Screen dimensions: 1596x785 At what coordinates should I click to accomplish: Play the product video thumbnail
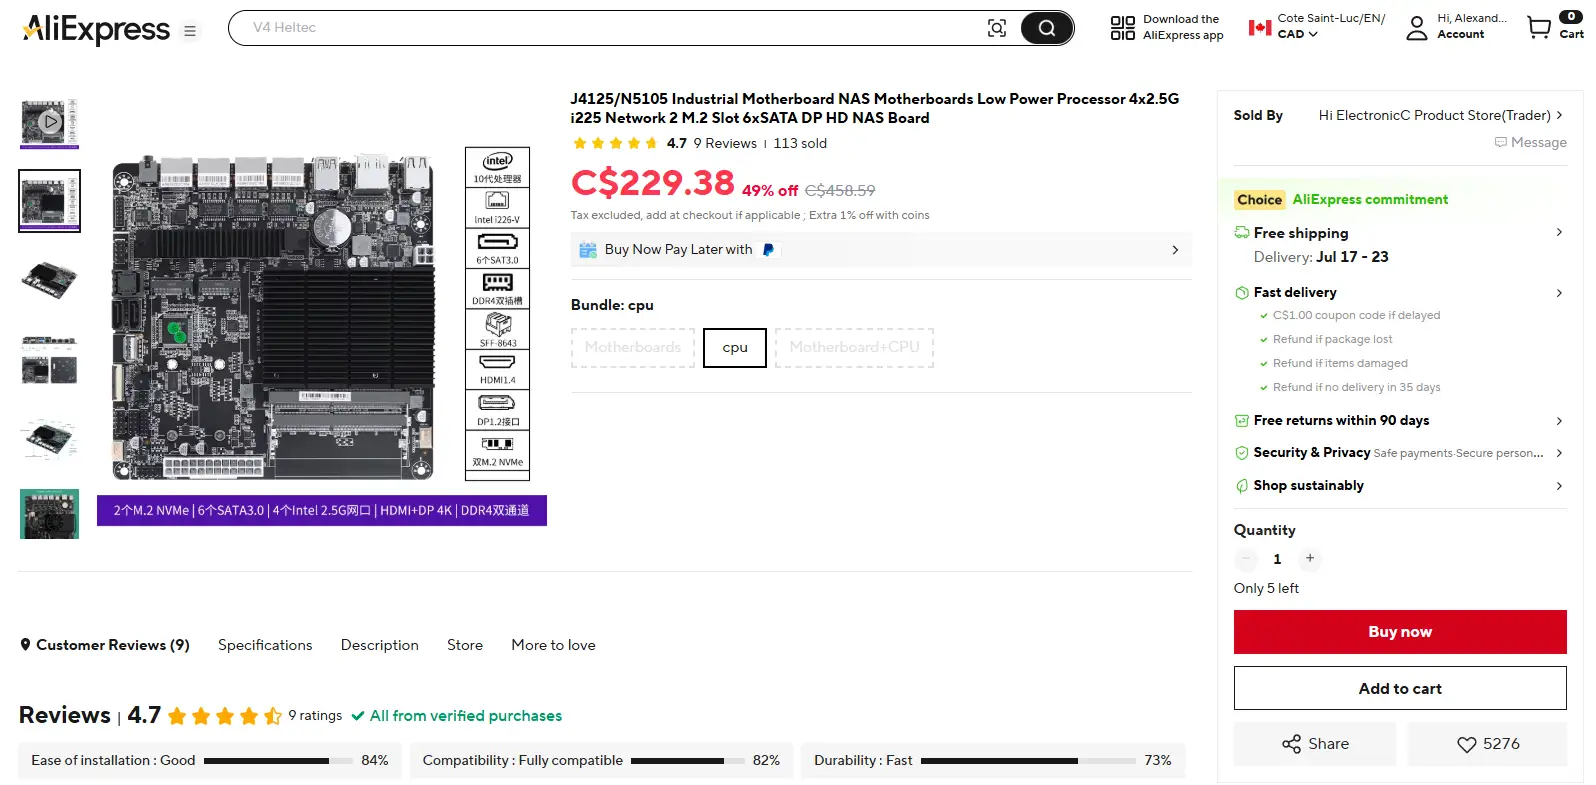click(49, 122)
